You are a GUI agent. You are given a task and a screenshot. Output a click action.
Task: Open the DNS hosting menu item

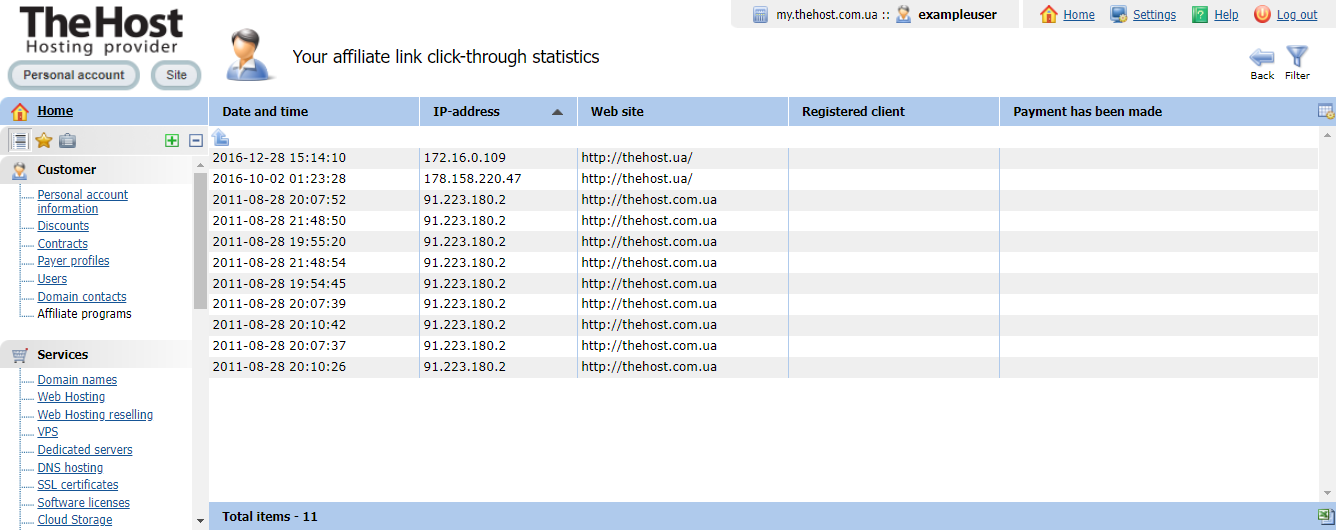point(70,468)
